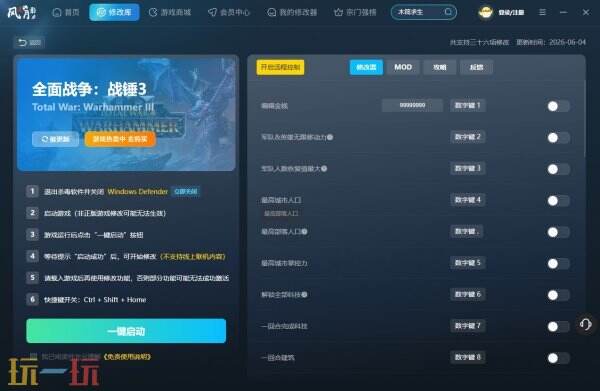Toggle the switch on the 数字键 . row
600x391 pixels.
click(x=558, y=232)
